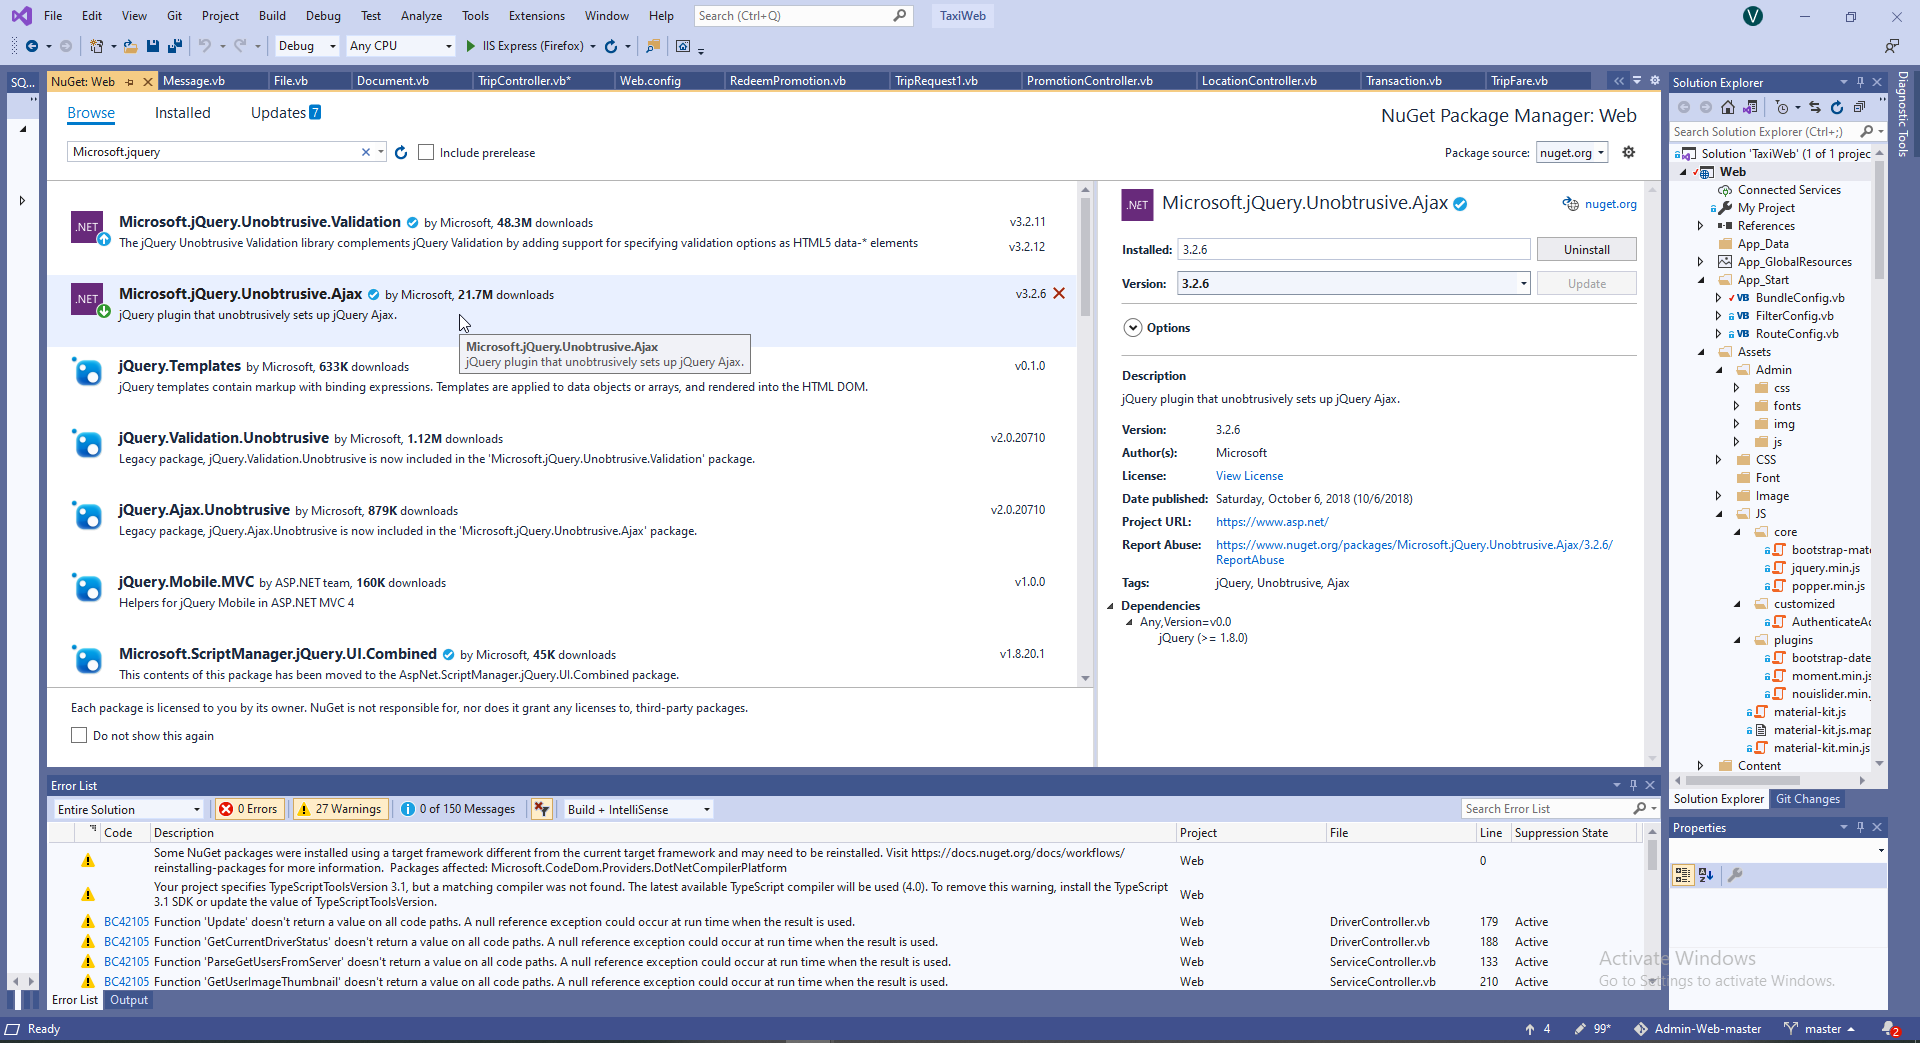The image size is (1920, 1043).
Task: Focus the Search Error List field
Action: 1546,809
